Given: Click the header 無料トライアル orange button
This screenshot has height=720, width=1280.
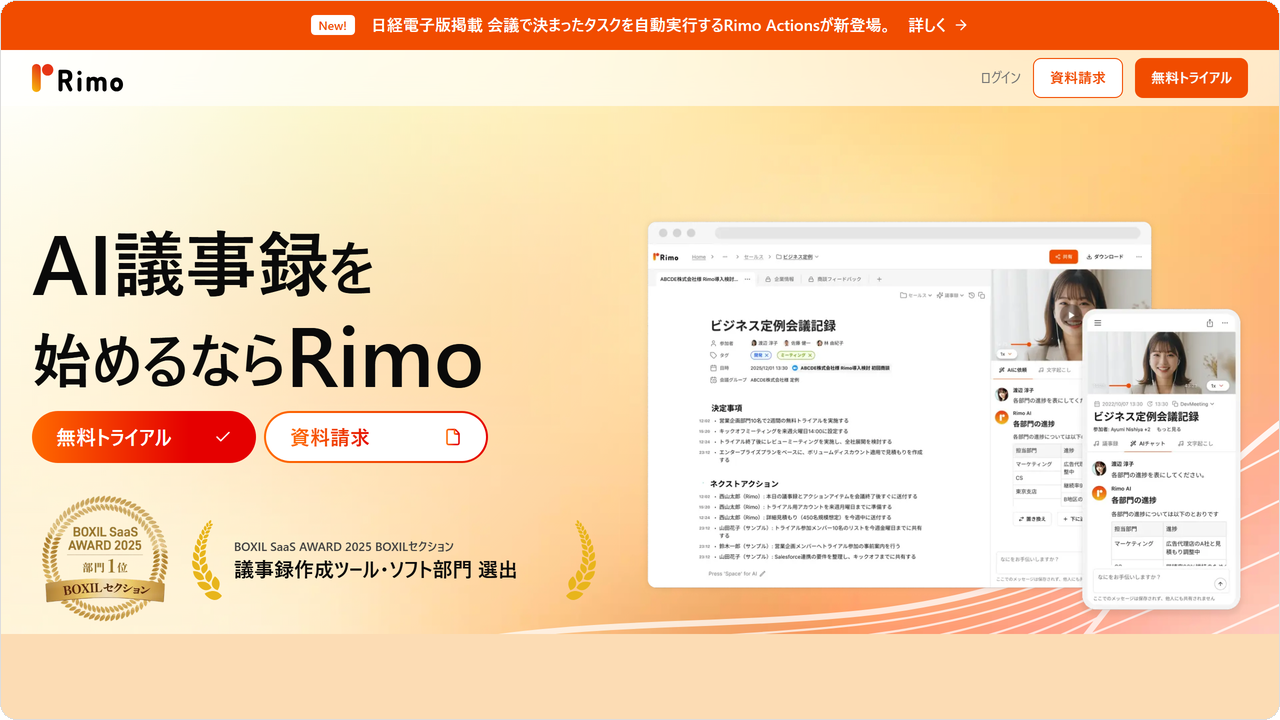Looking at the screenshot, I should tap(1191, 78).
